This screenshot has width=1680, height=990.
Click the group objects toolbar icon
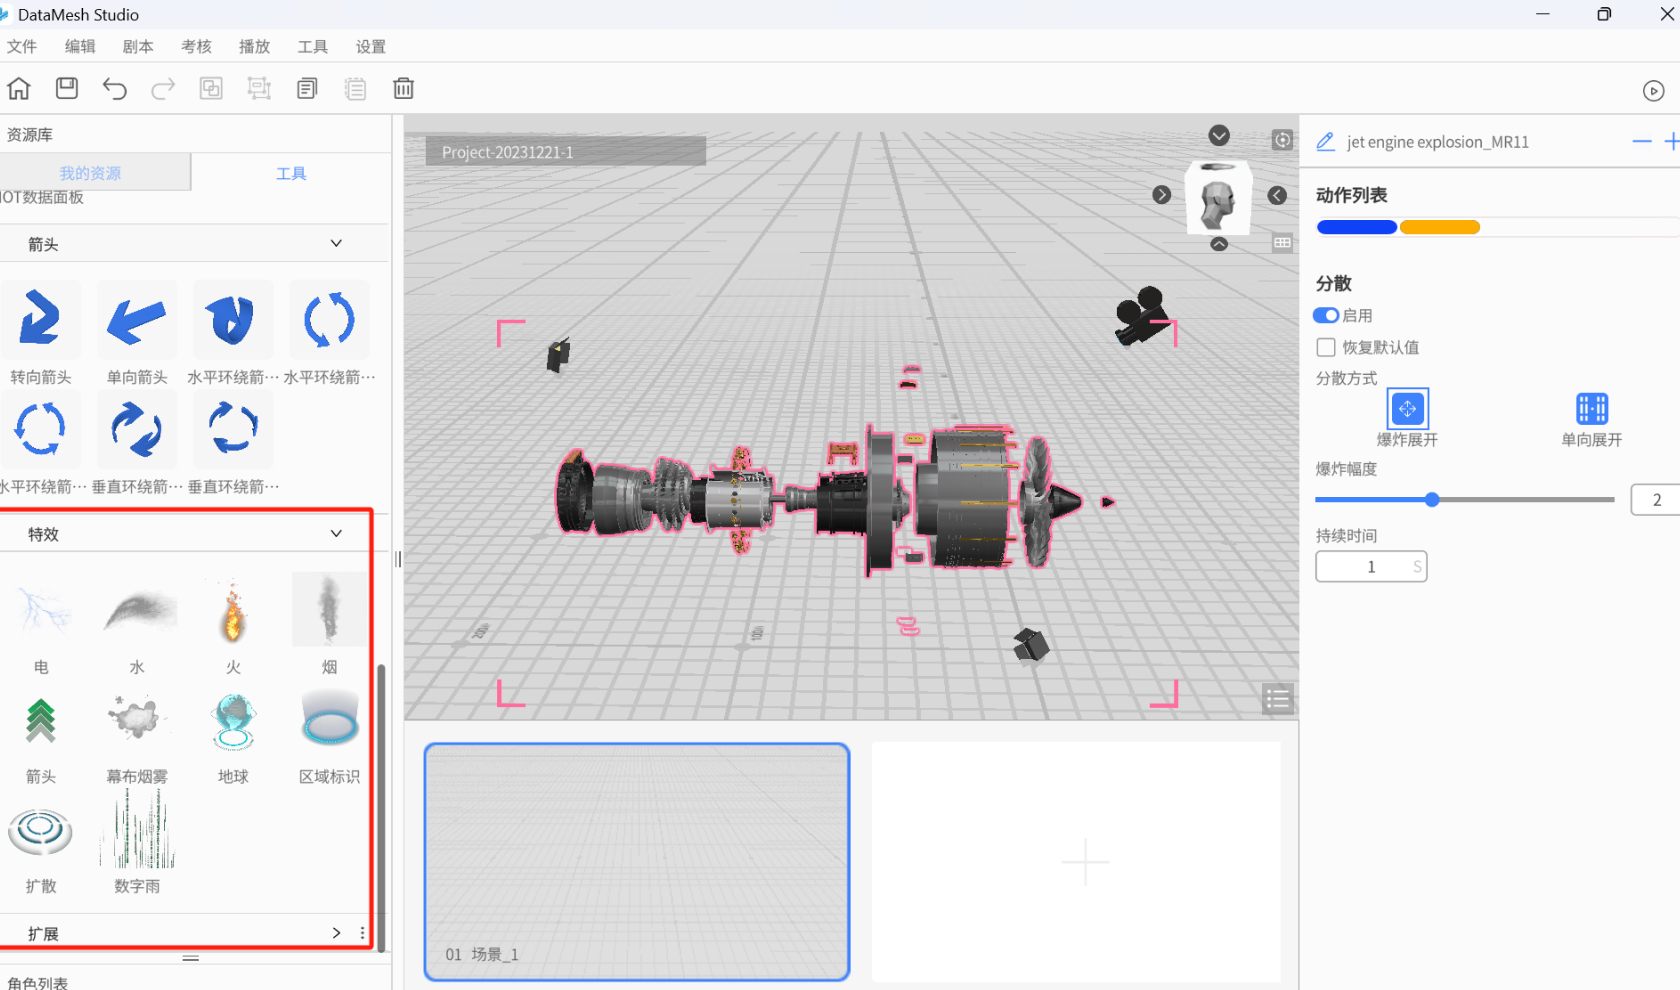pyautogui.click(x=211, y=89)
